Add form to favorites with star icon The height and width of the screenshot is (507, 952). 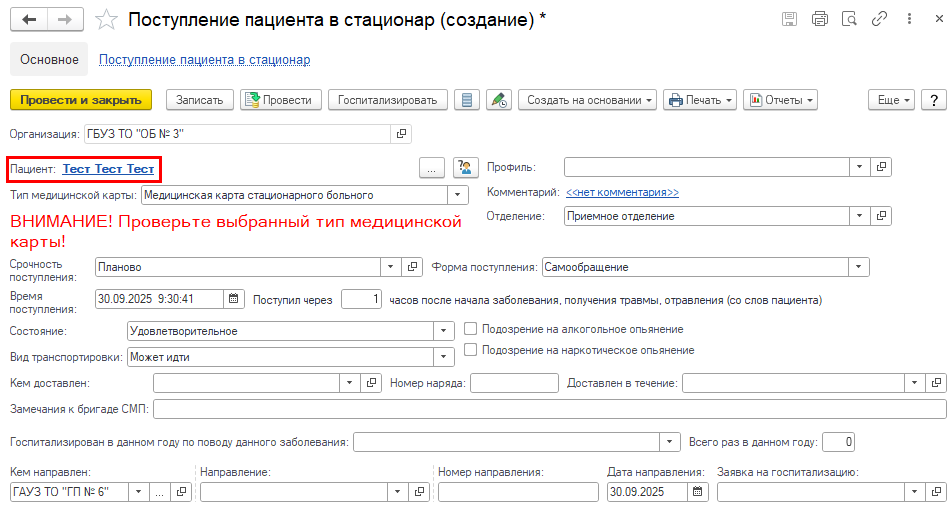[x=107, y=20]
